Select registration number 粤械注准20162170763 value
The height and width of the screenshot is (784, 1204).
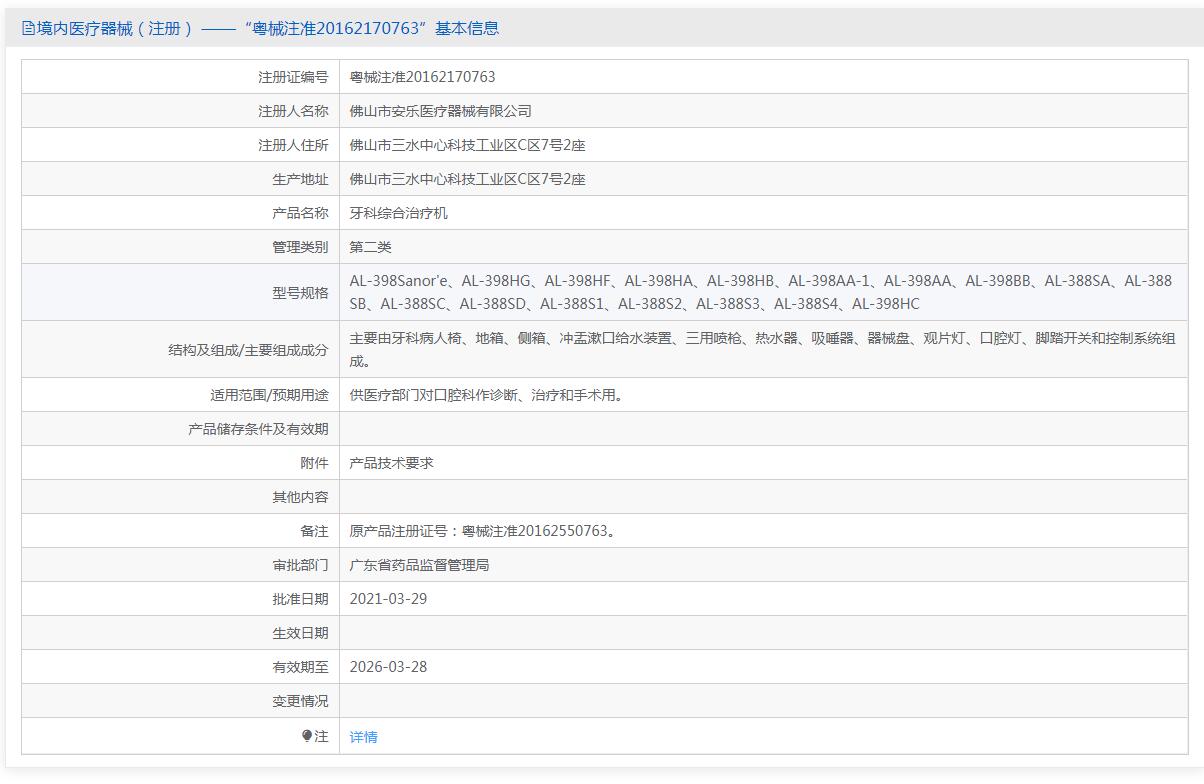coord(423,77)
